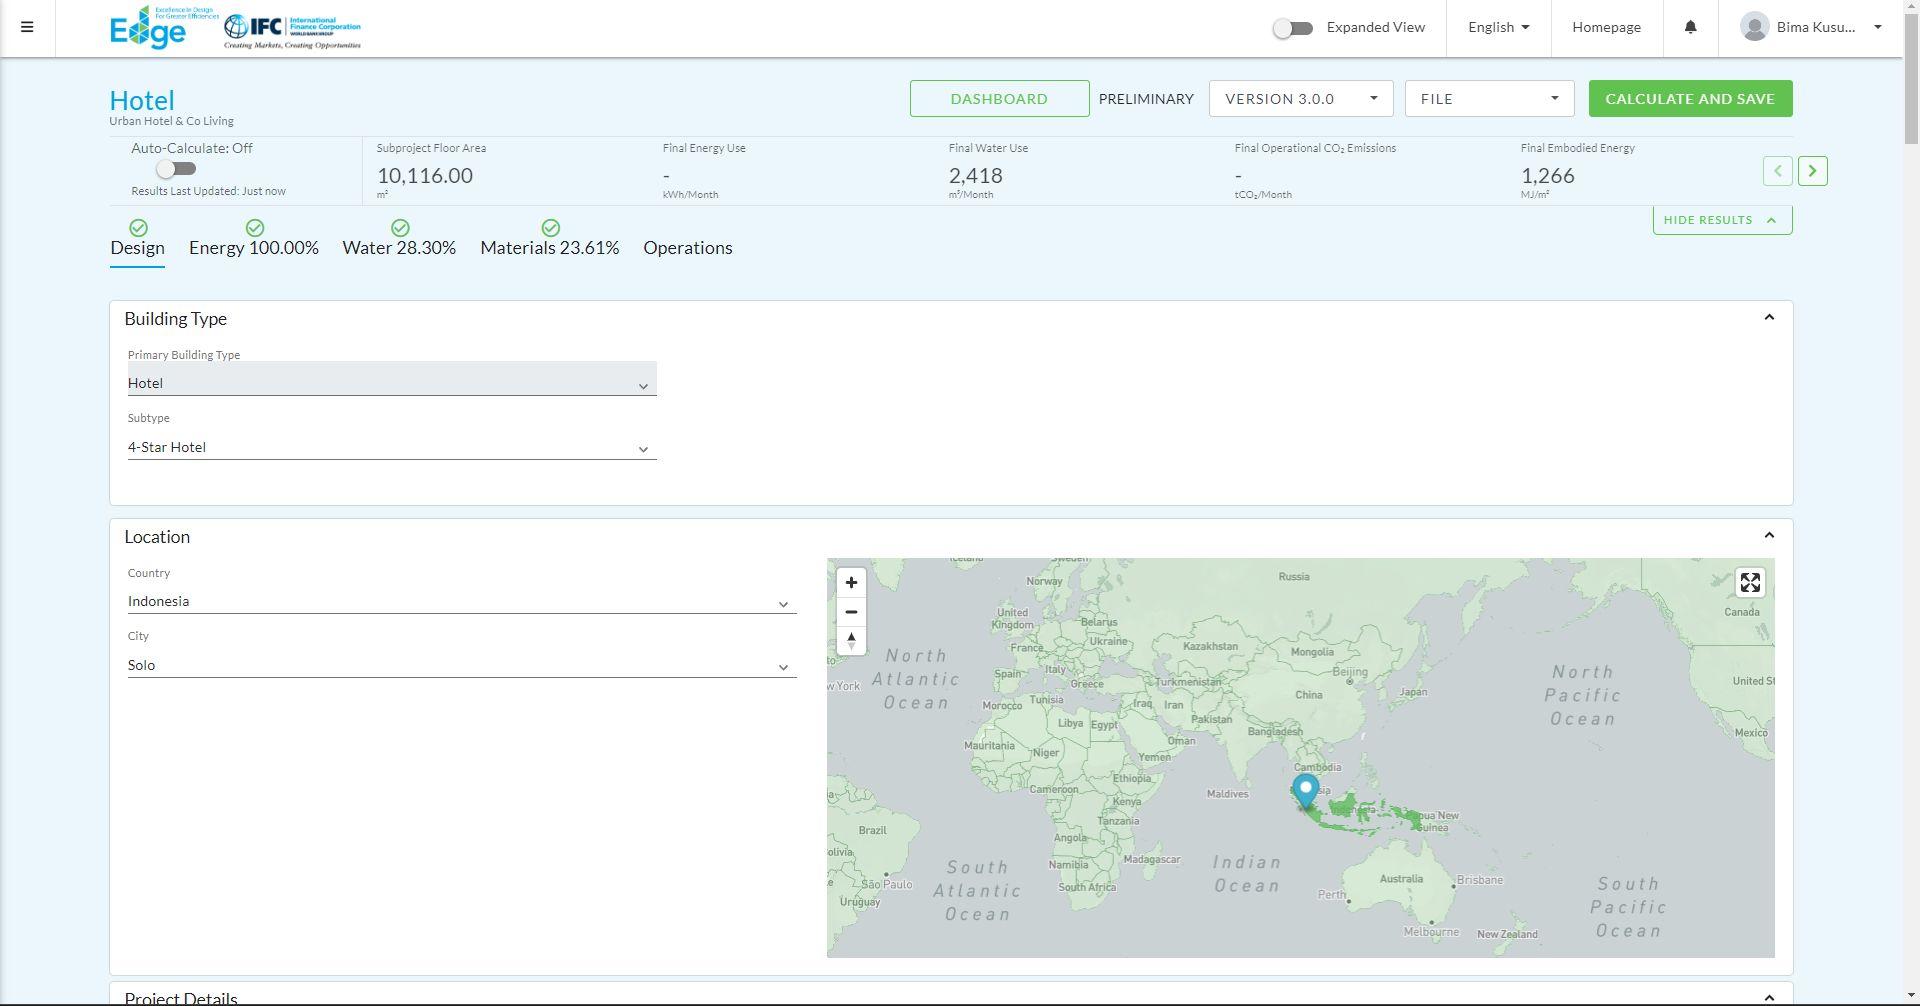The height and width of the screenshot is (1006, 1920).
Task: Open the Version 3.0.0 dropdown
Action: pos(1300,99)
